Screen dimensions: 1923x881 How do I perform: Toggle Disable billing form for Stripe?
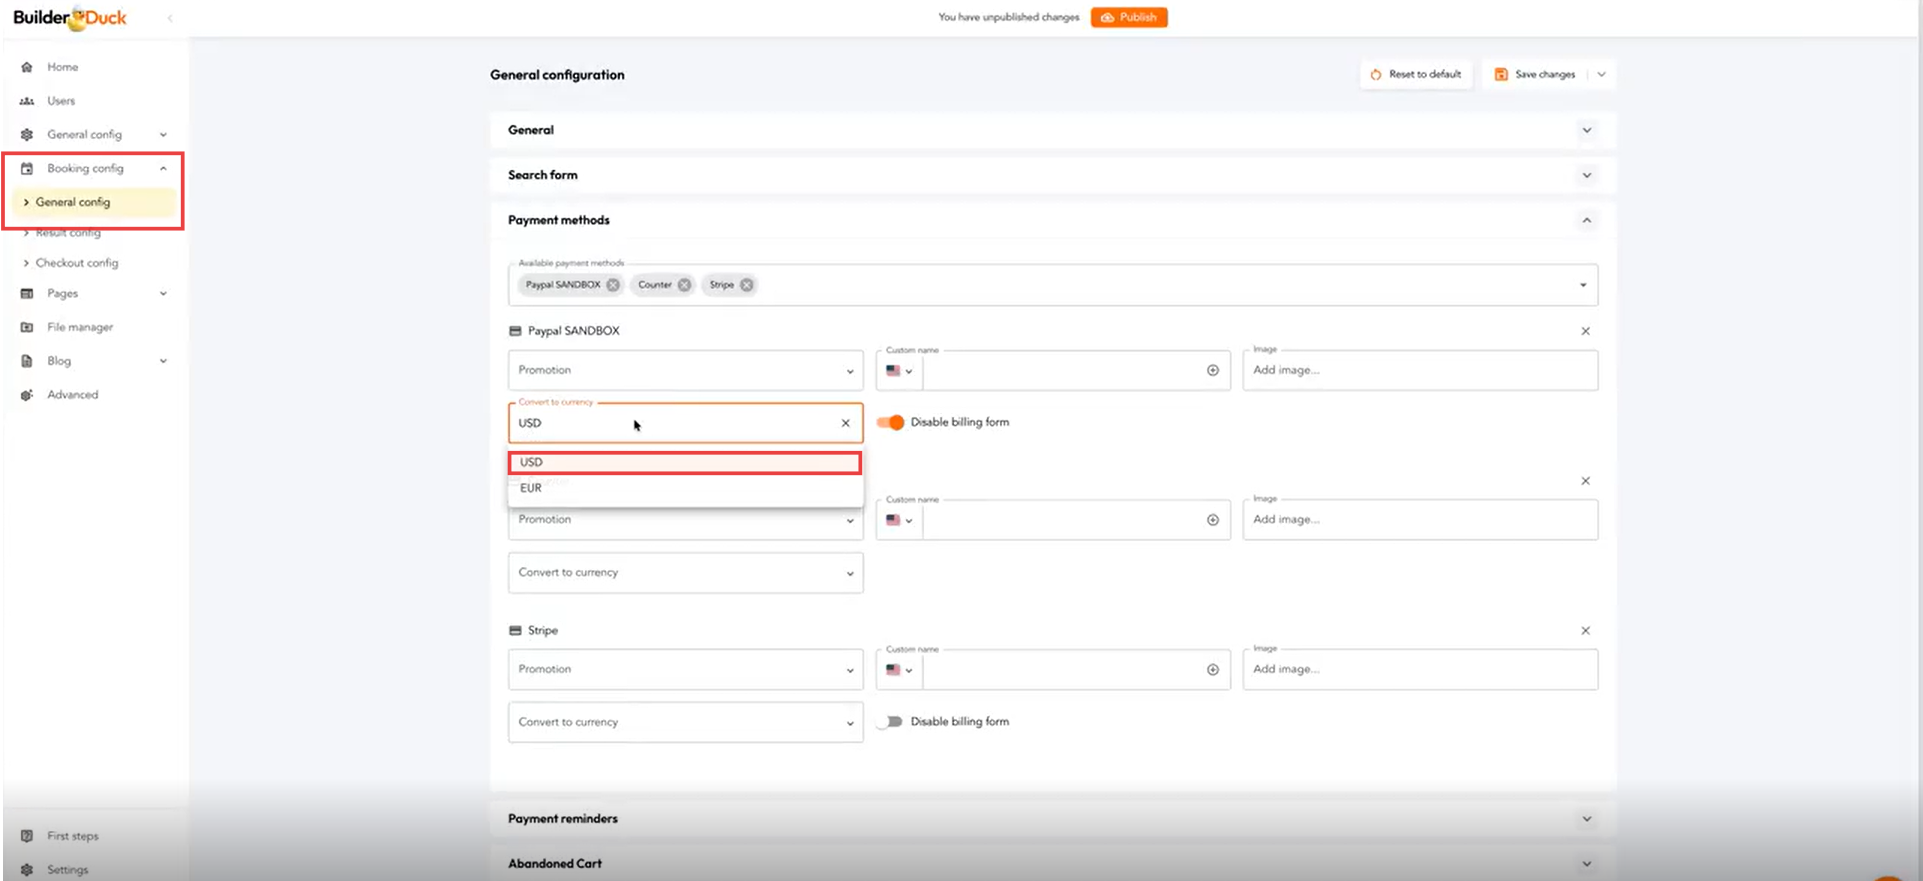[890, 722]
